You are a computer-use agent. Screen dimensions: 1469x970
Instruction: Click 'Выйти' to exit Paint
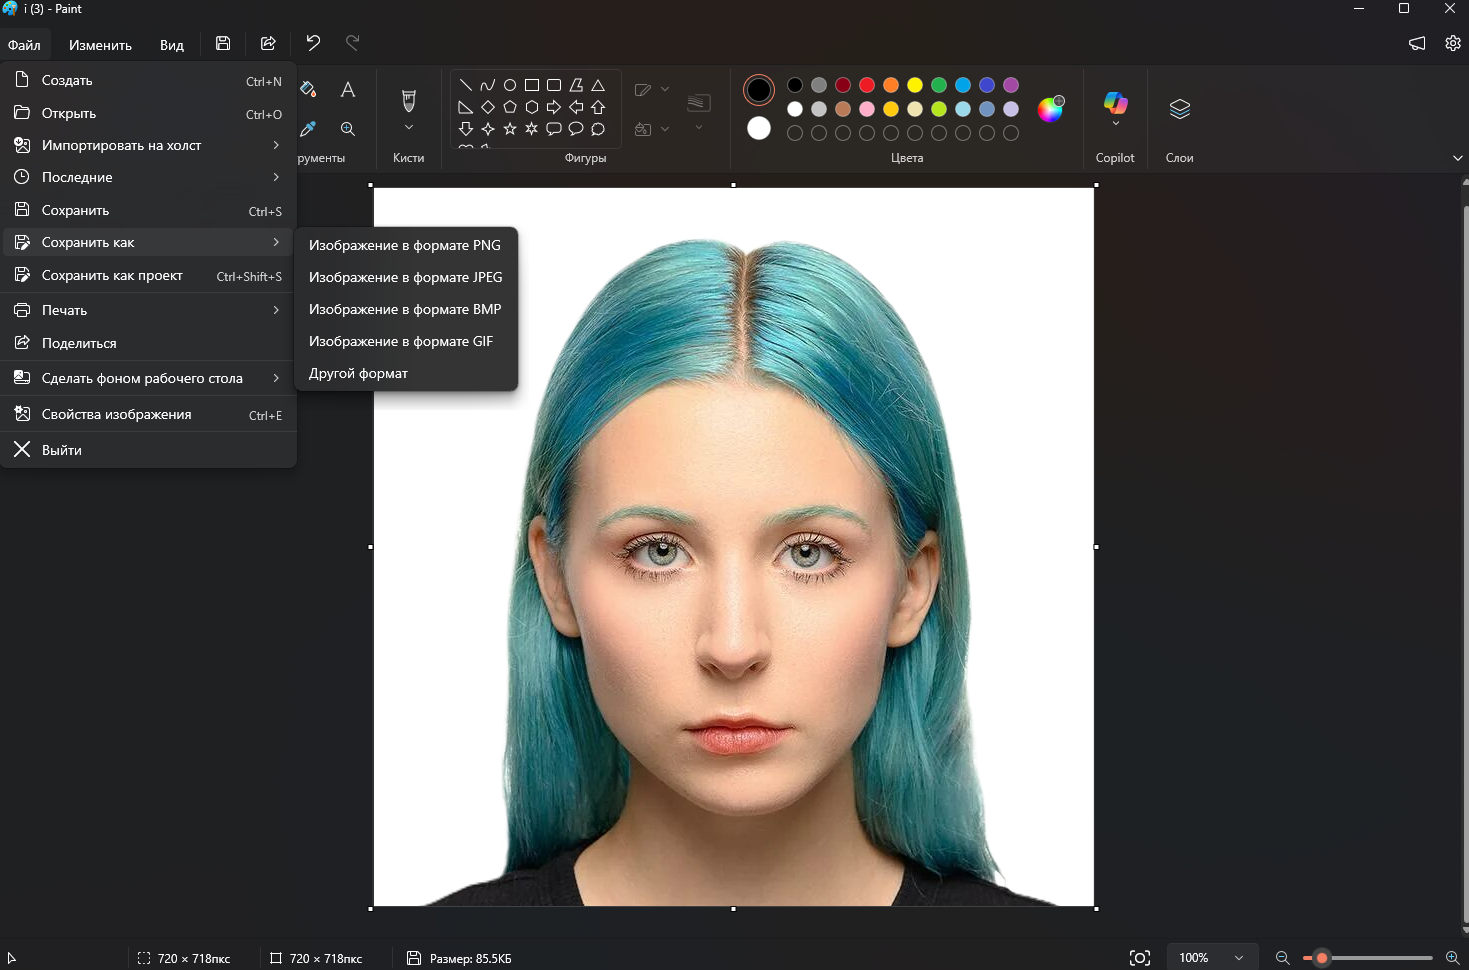[x=149, y=450]
